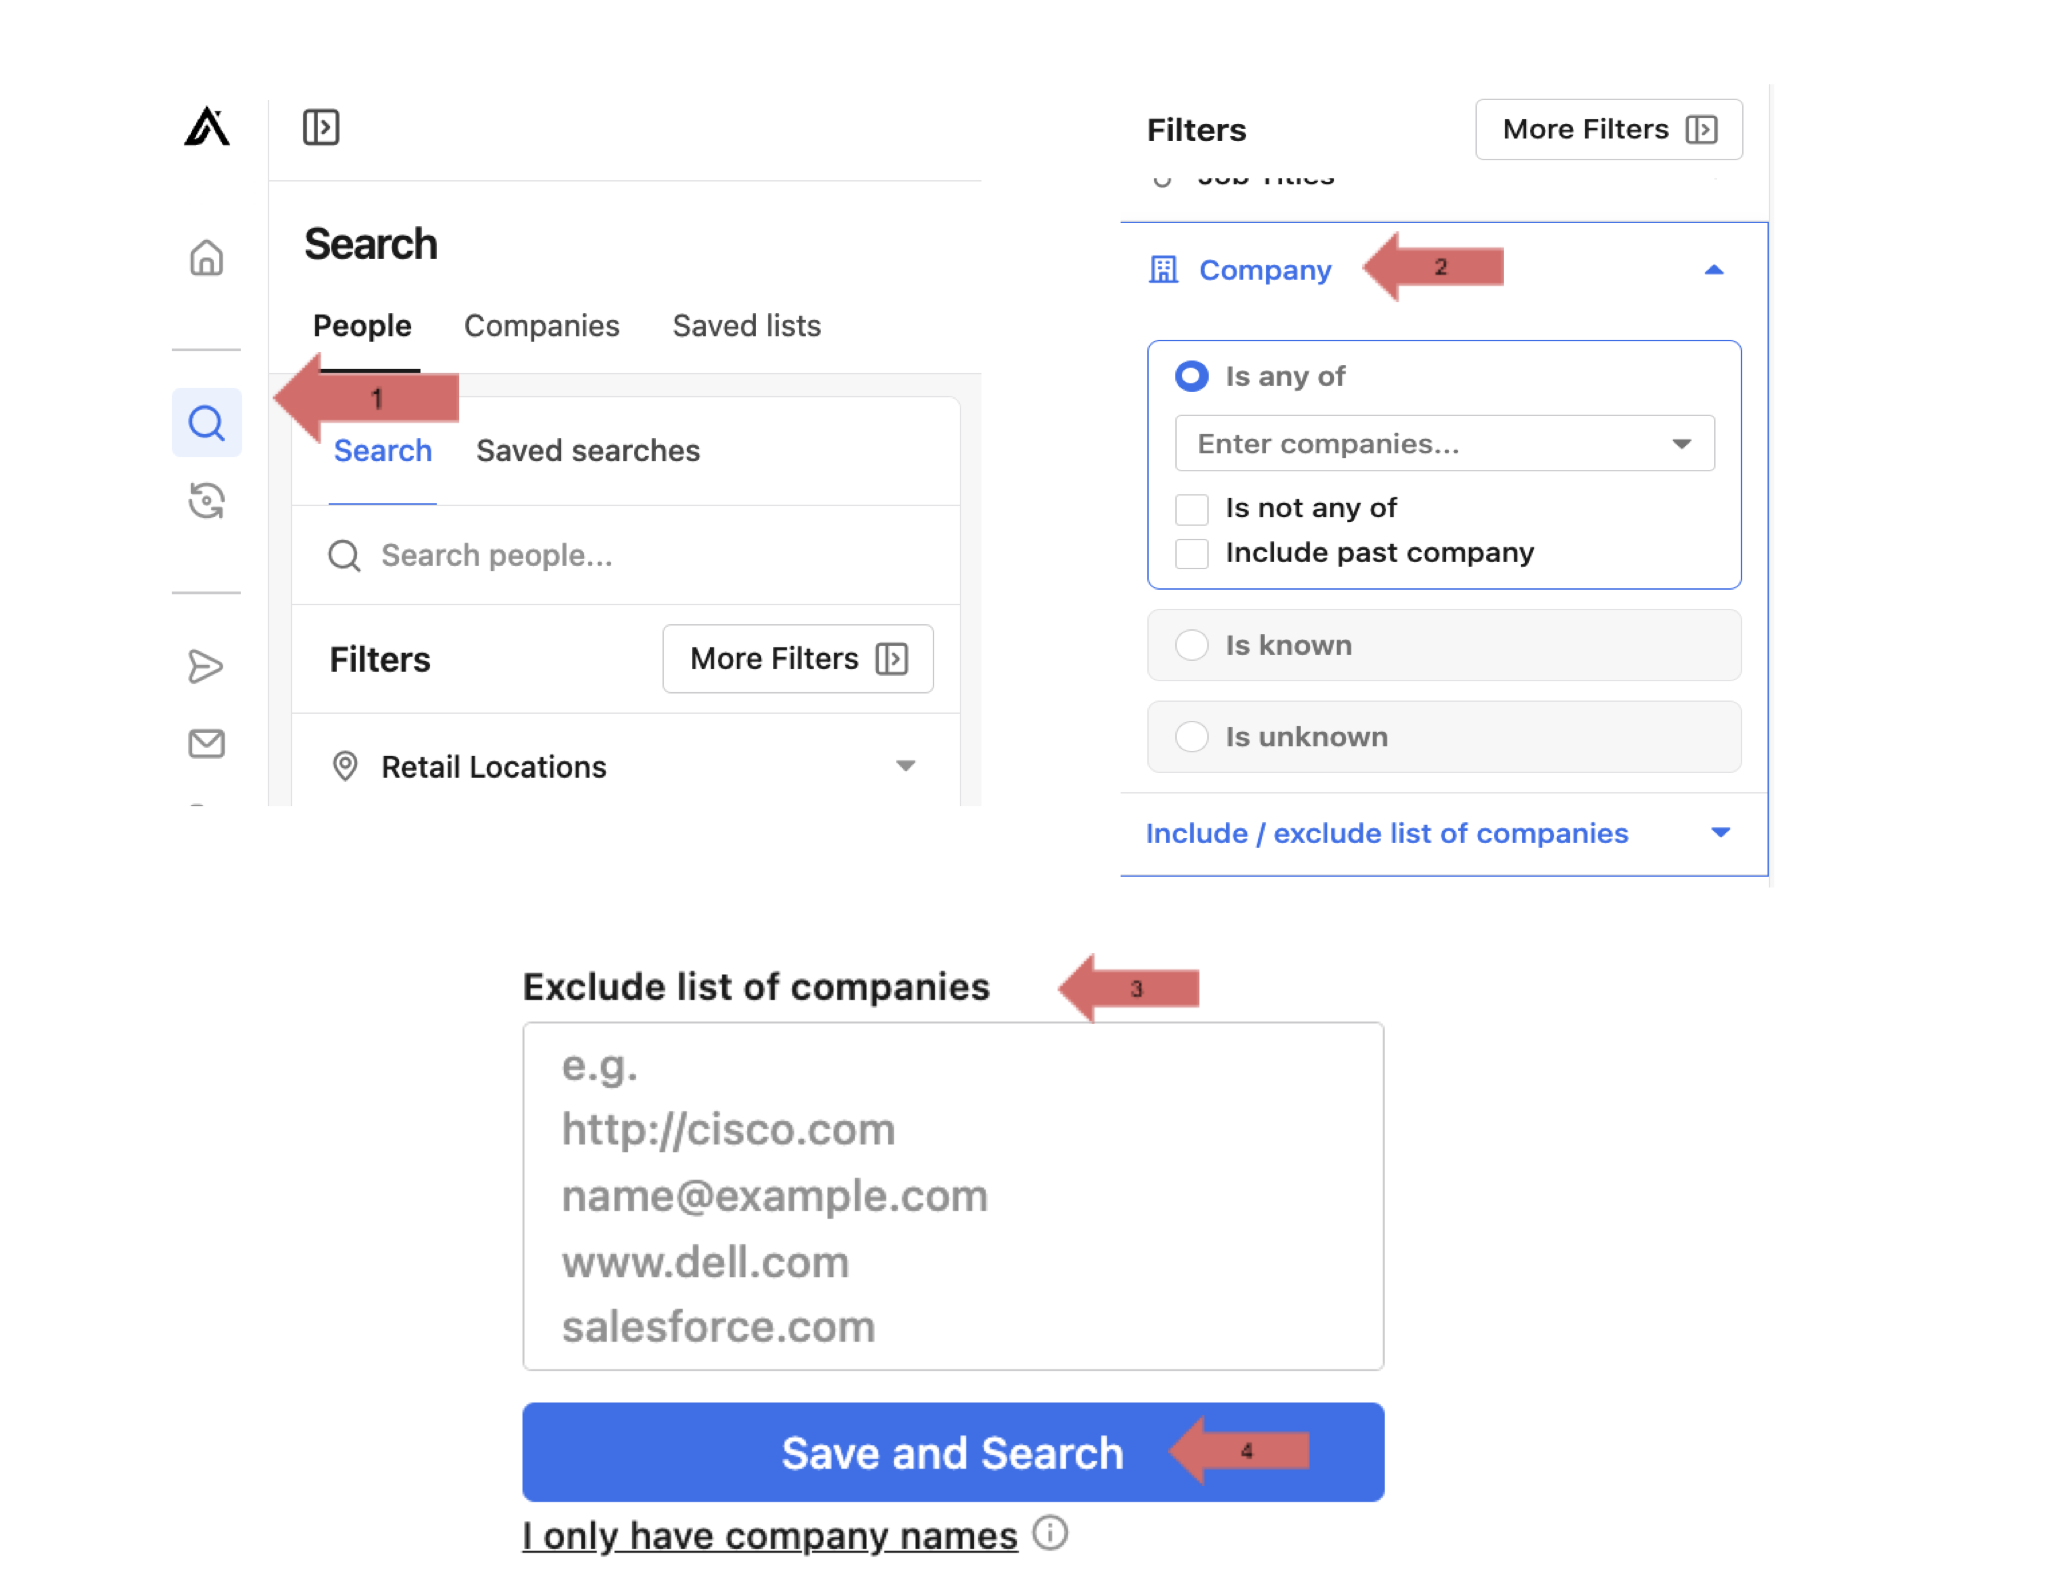Select the "Is any of" radio button

(x=1191, y=376)
